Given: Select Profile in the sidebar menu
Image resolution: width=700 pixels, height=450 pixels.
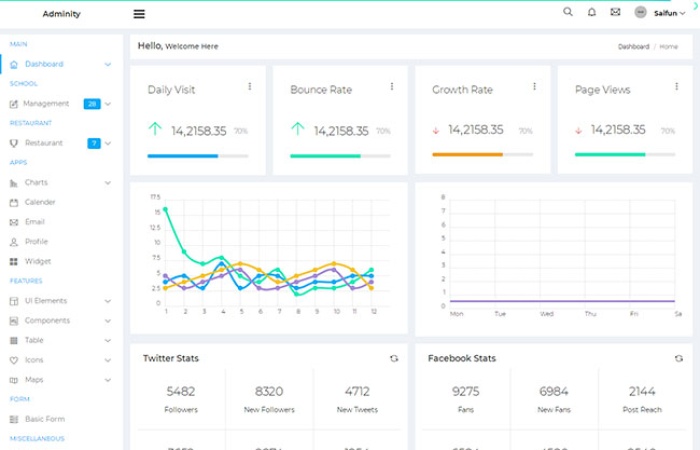Looking at the screenshot, I should click(x=36, y=242).
